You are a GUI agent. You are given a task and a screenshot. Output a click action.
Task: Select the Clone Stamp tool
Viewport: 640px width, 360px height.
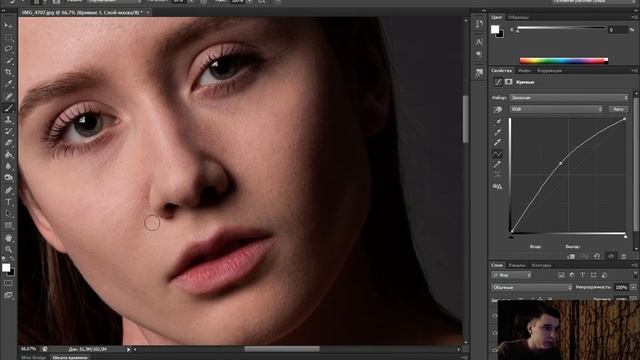[x=8, y=120]
